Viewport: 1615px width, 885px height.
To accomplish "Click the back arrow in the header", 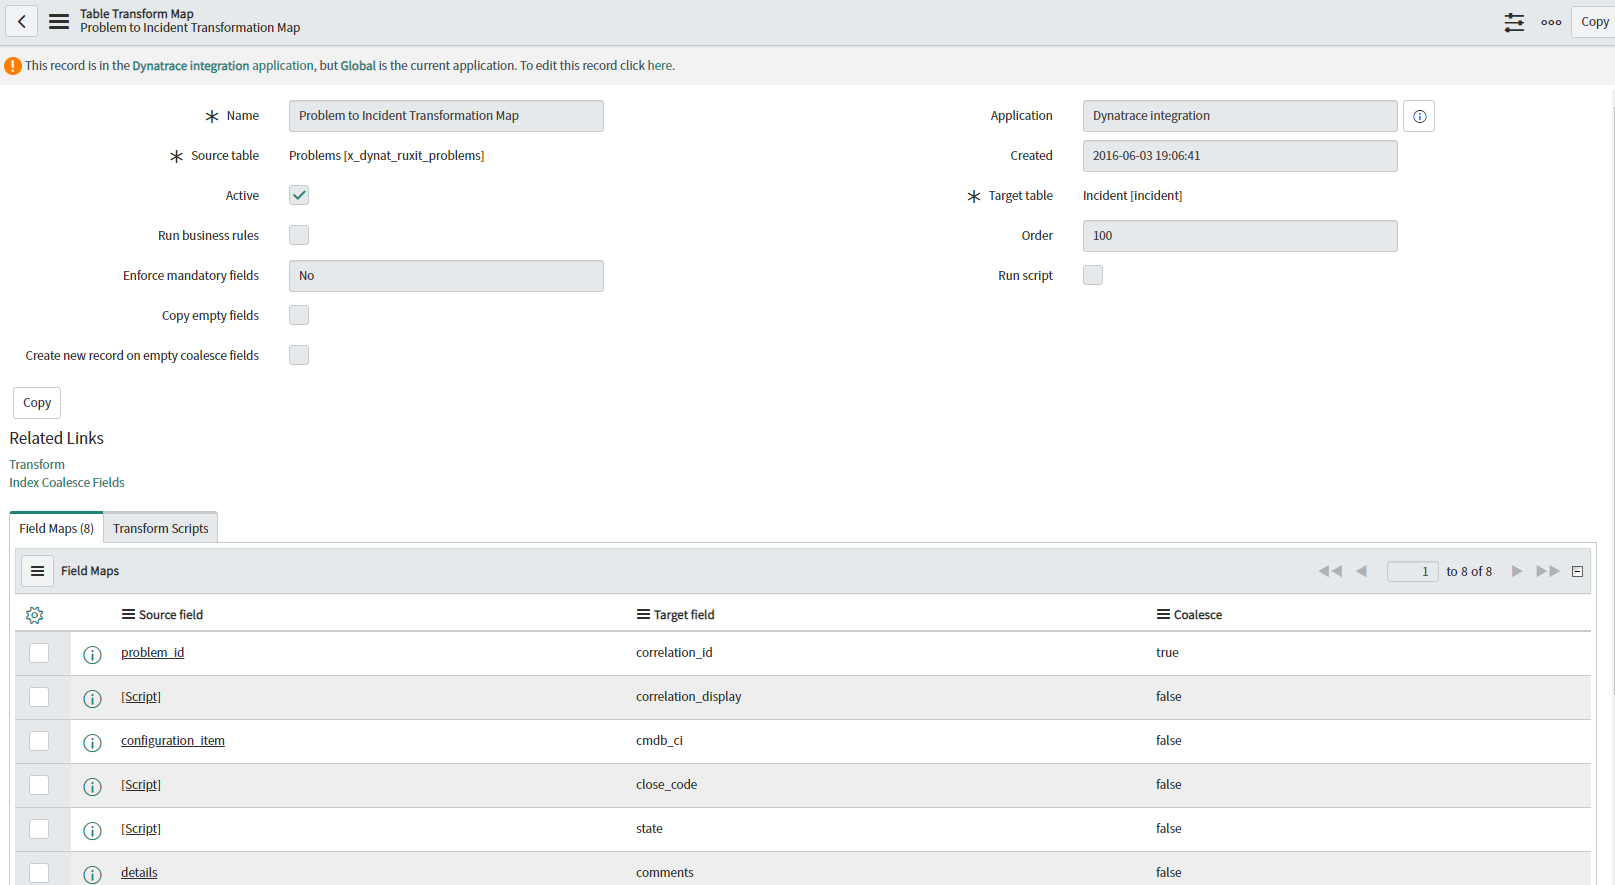I will (21, 21).
